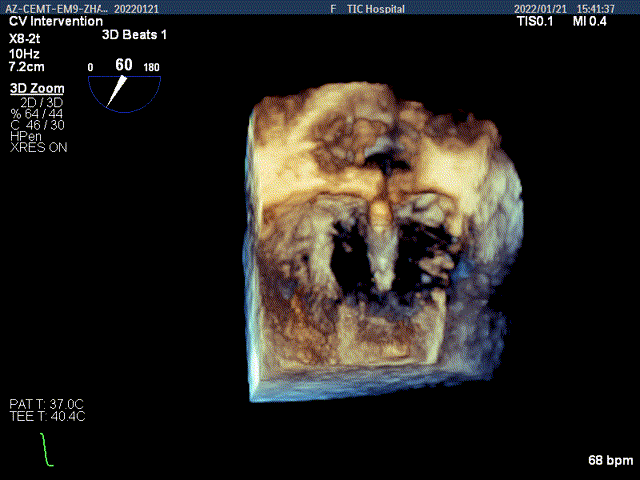The width and height of the screenshot is (640, 480).
Task: Click the TEE T: 40.4C temperature readout
Action: (x=48, y=416)
